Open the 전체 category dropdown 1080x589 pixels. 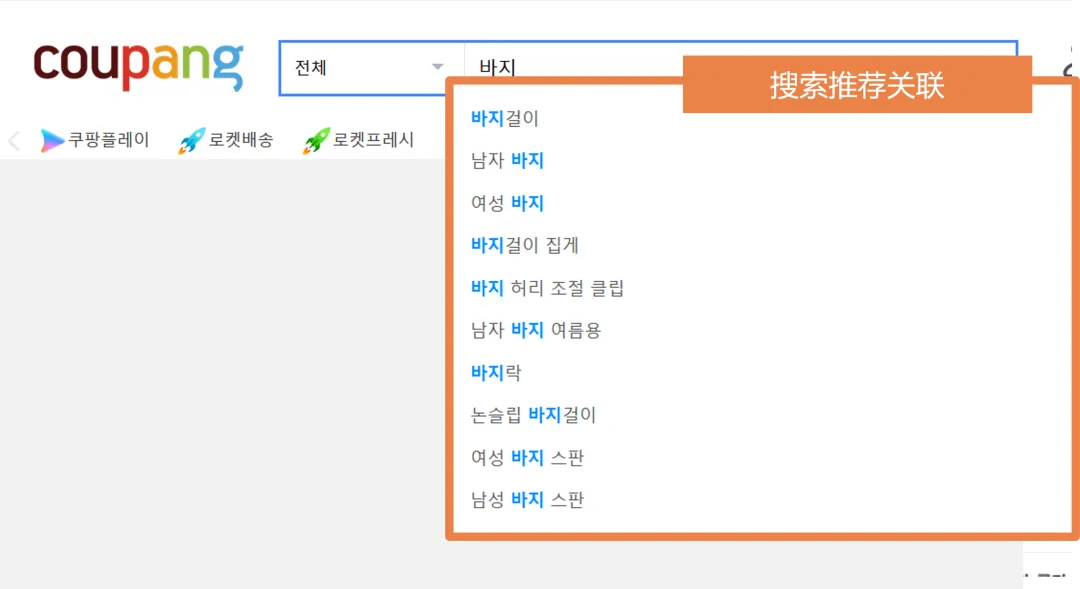coord(370,68)
